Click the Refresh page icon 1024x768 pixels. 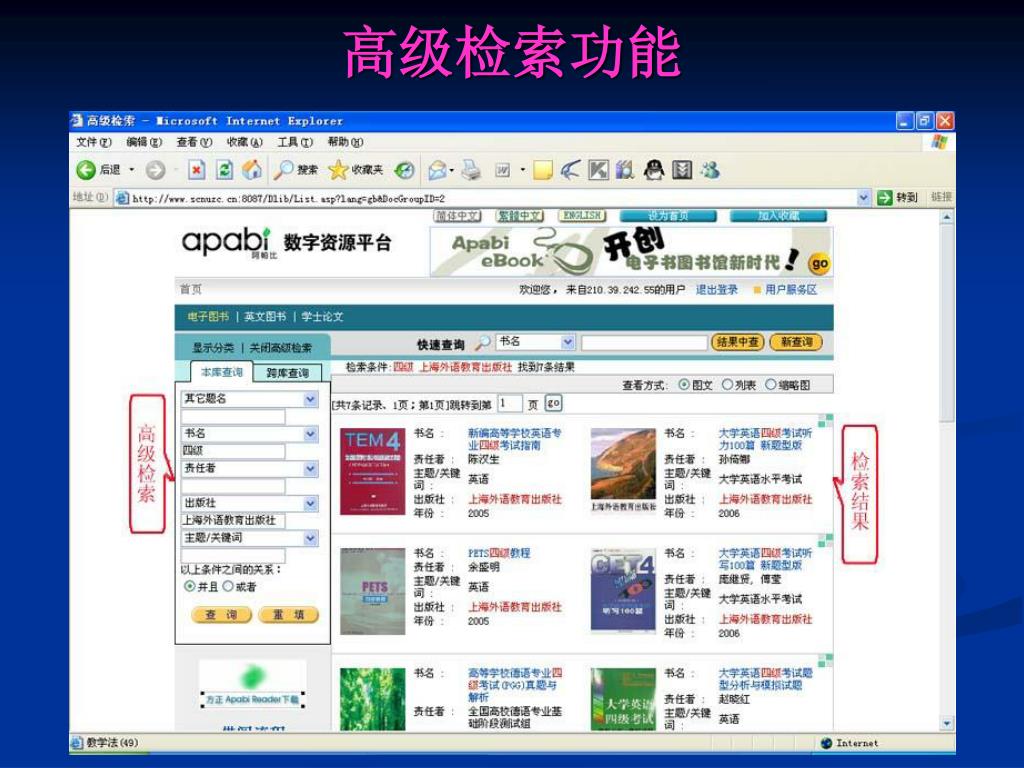pos(225,170)
